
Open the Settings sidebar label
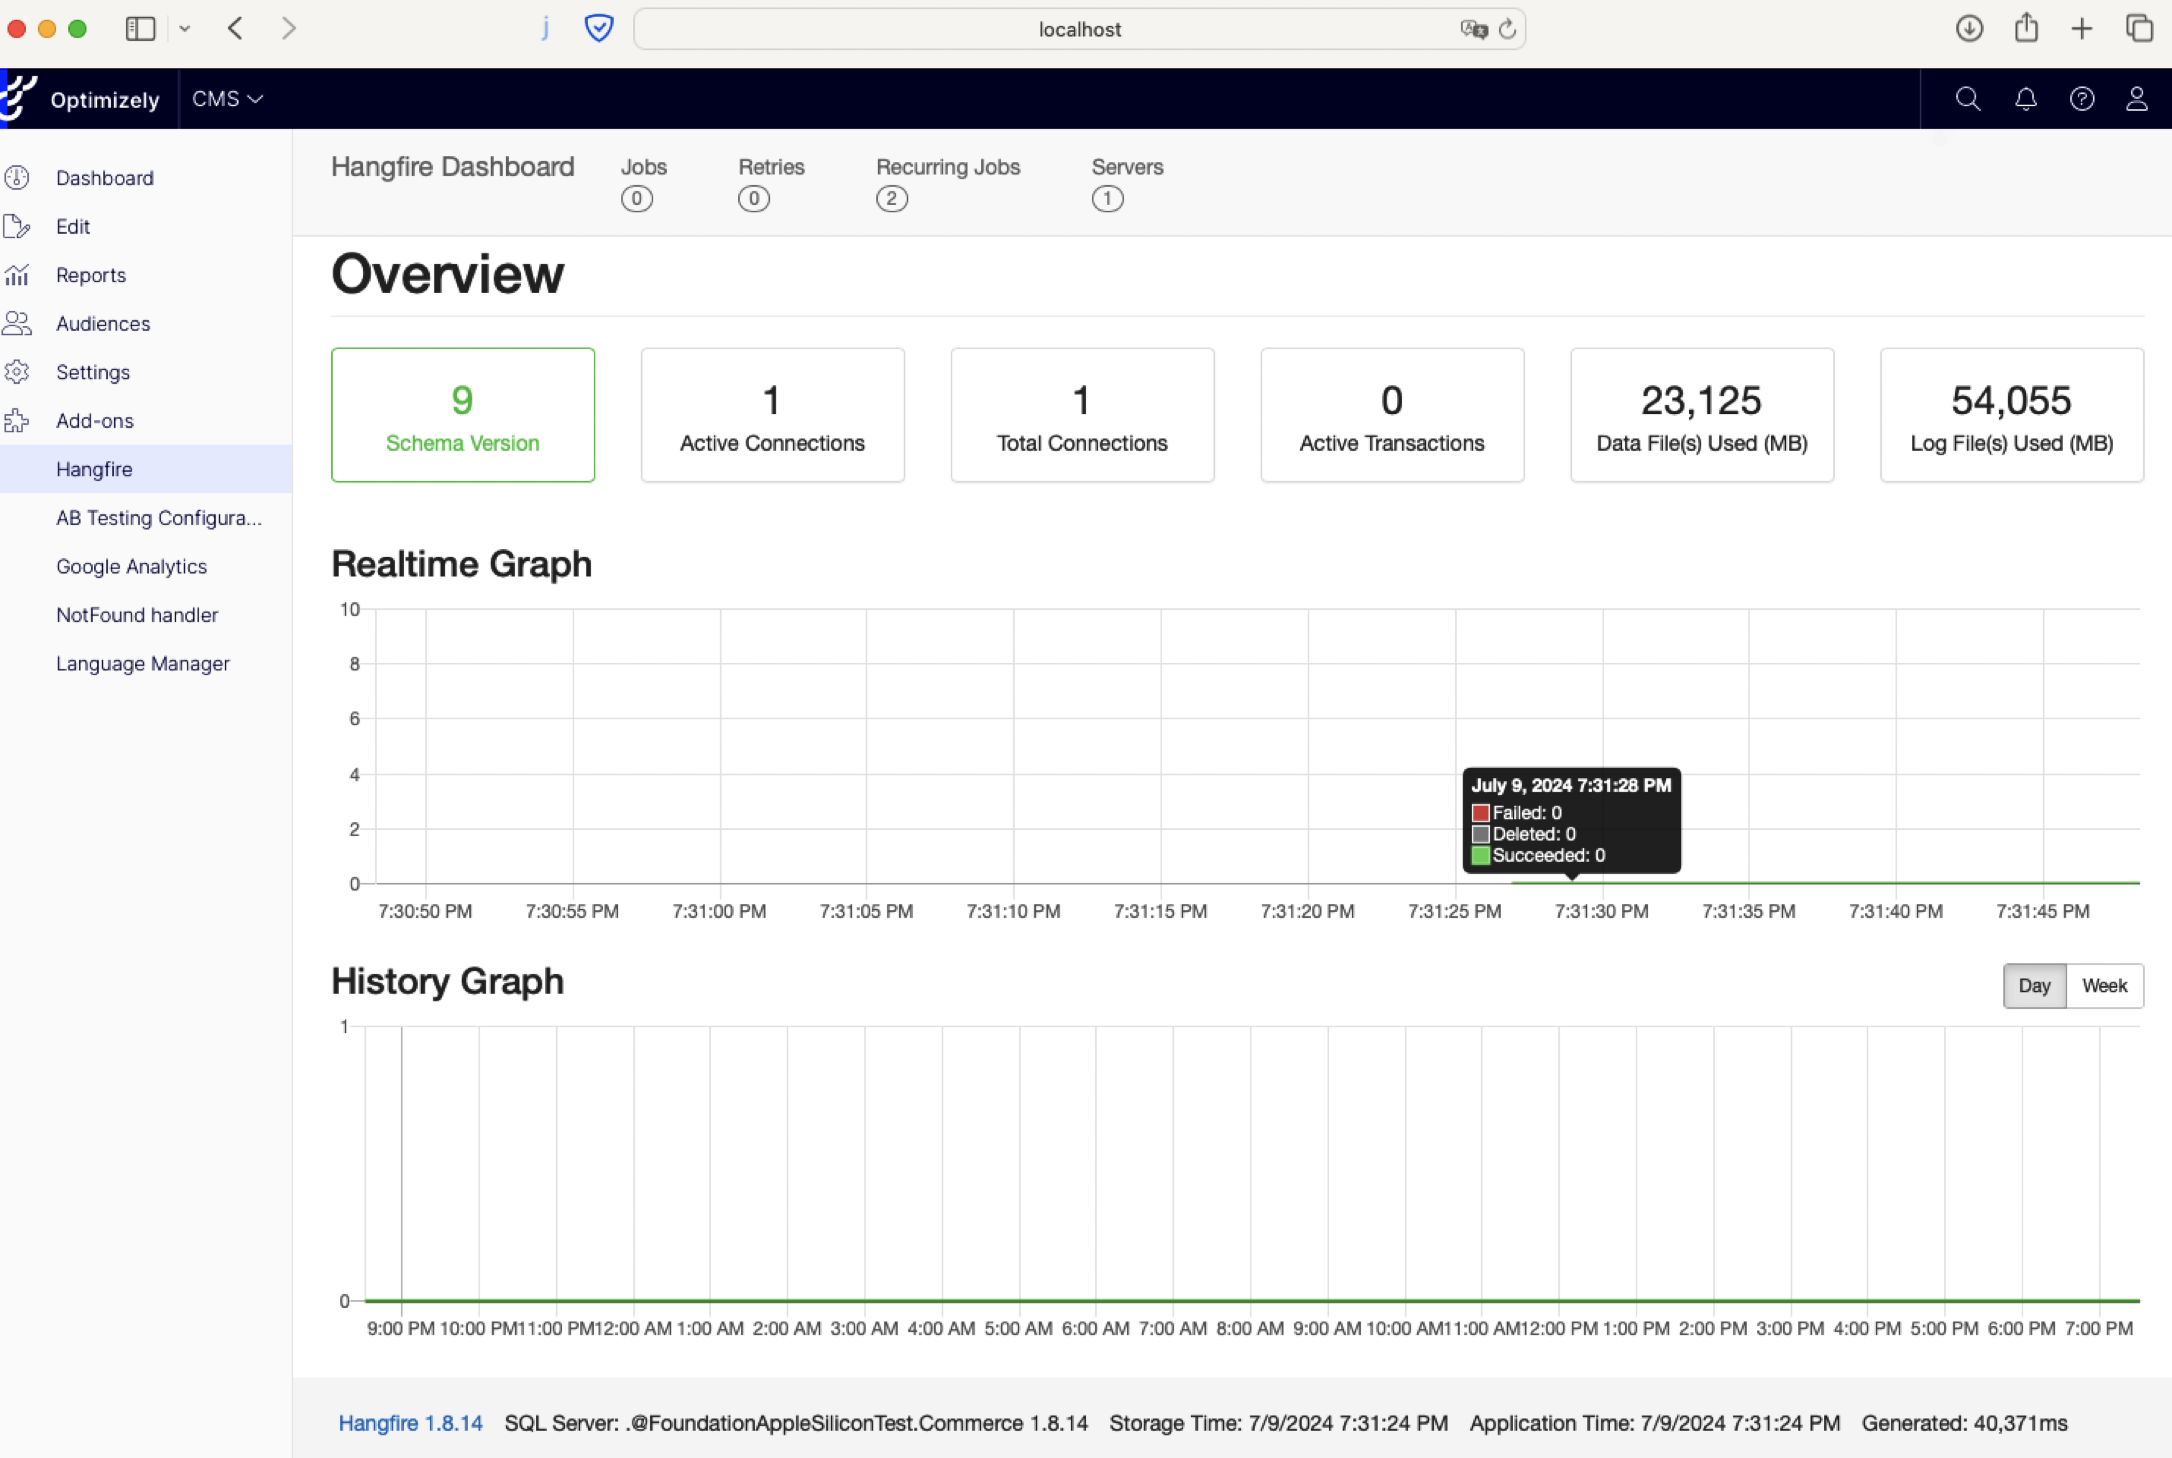(x=93, y=372)
